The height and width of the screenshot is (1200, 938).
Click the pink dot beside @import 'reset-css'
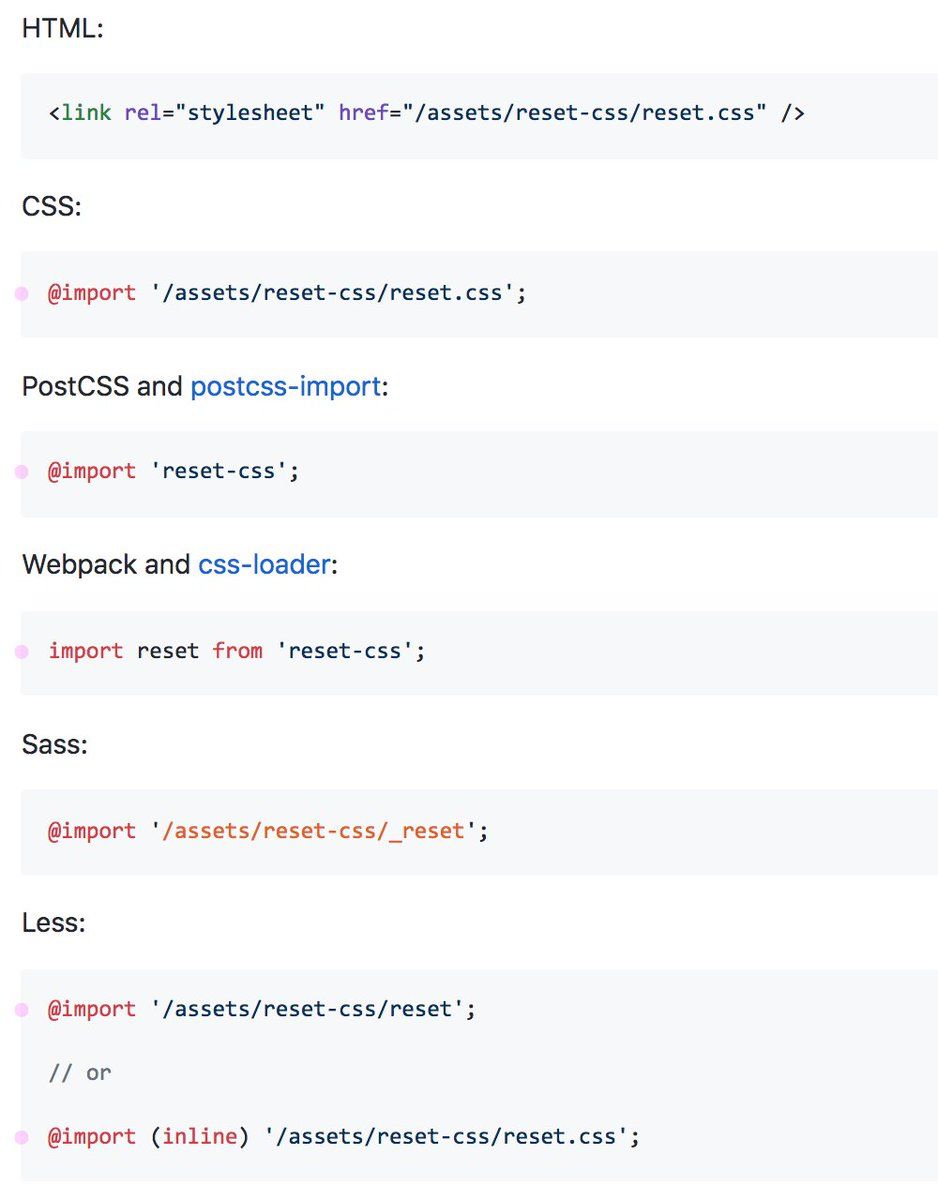coord(21,472)
